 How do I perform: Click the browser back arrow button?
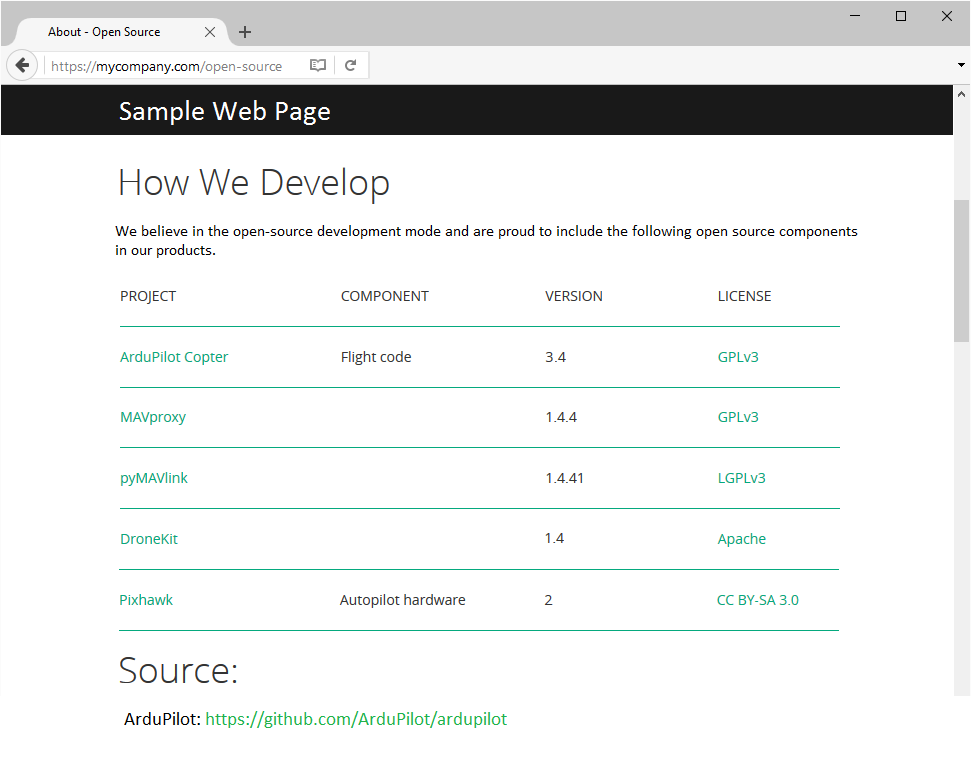[22, 66]
